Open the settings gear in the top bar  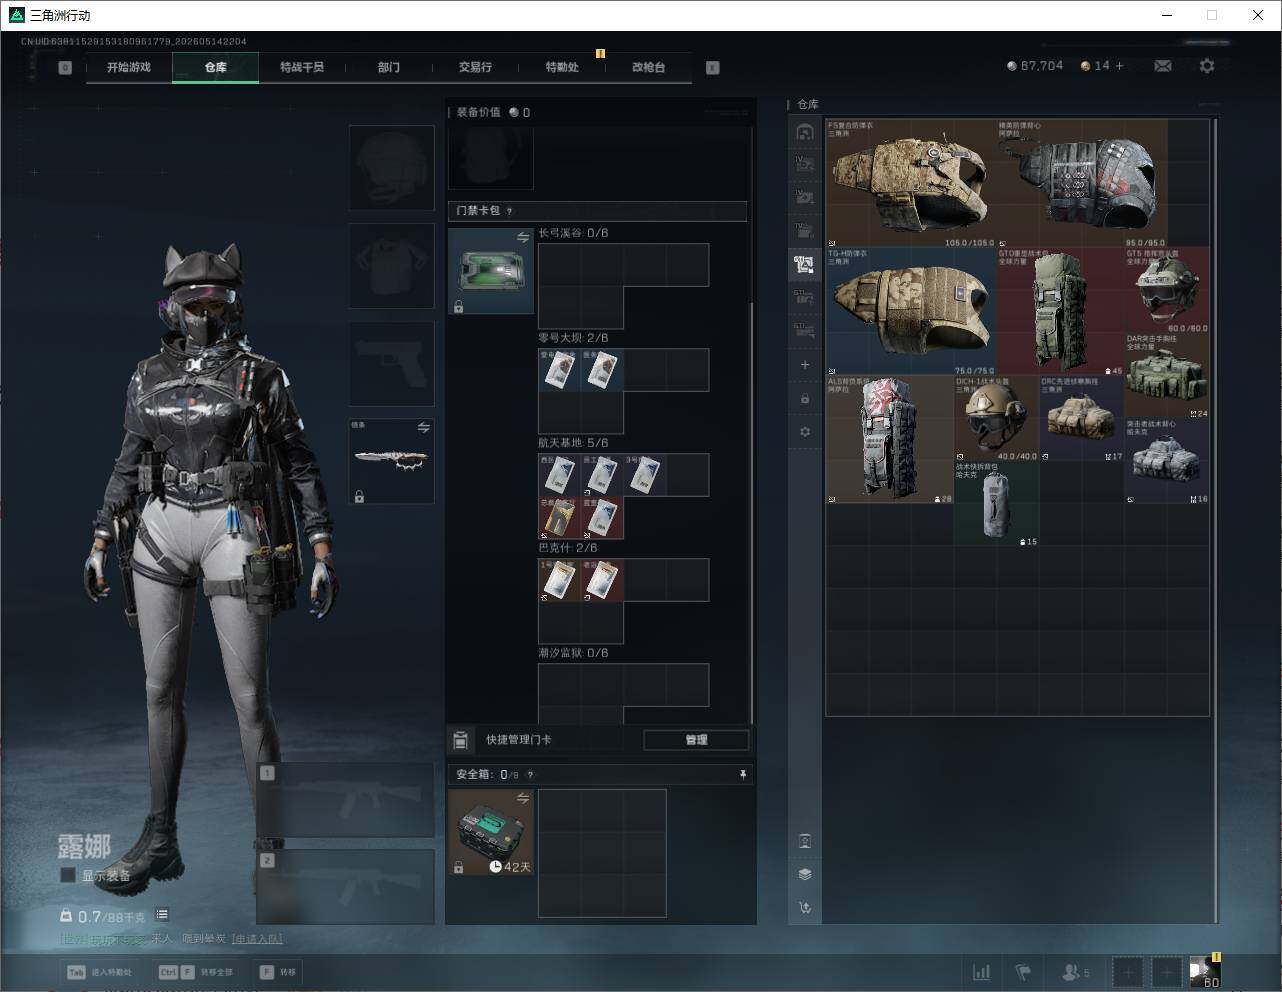(1207, 66)
